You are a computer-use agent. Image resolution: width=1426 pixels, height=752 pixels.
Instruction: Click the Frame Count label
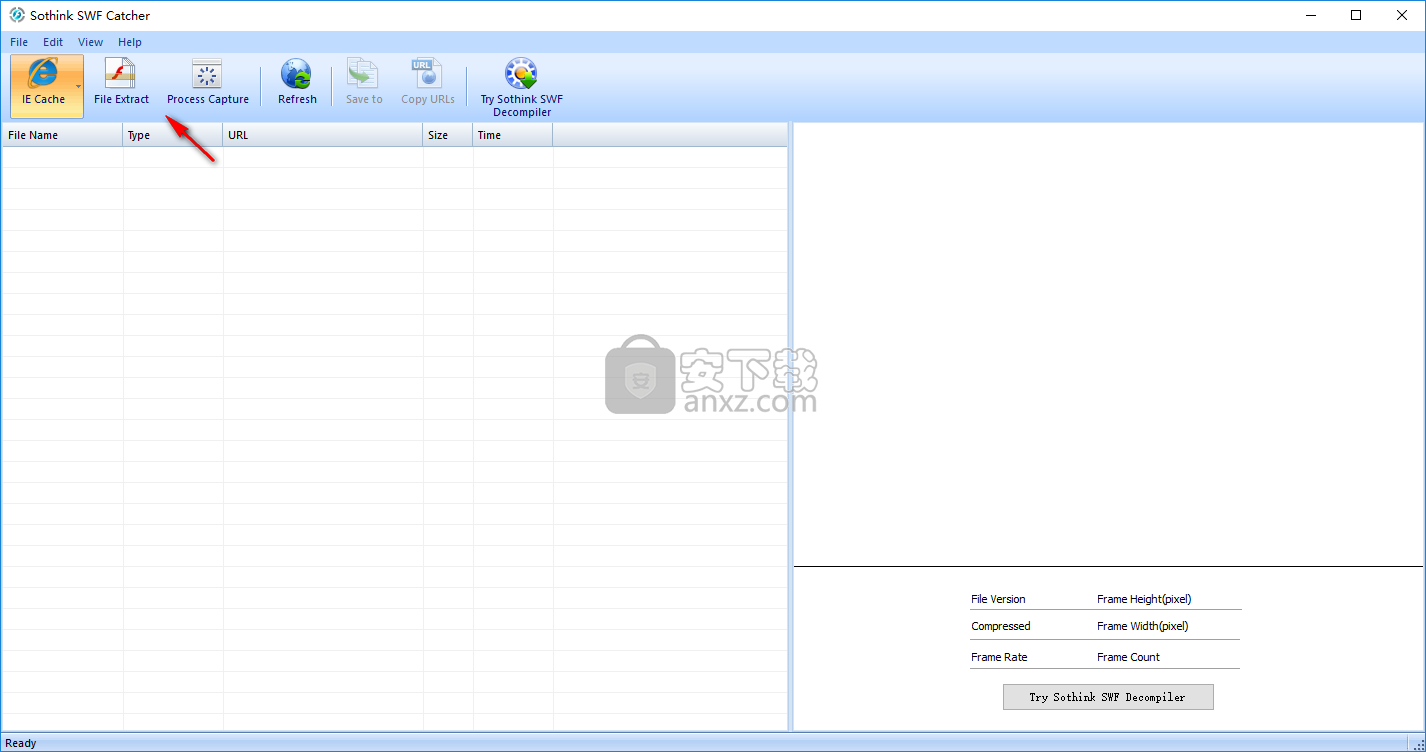click(x=1128, y=657)
